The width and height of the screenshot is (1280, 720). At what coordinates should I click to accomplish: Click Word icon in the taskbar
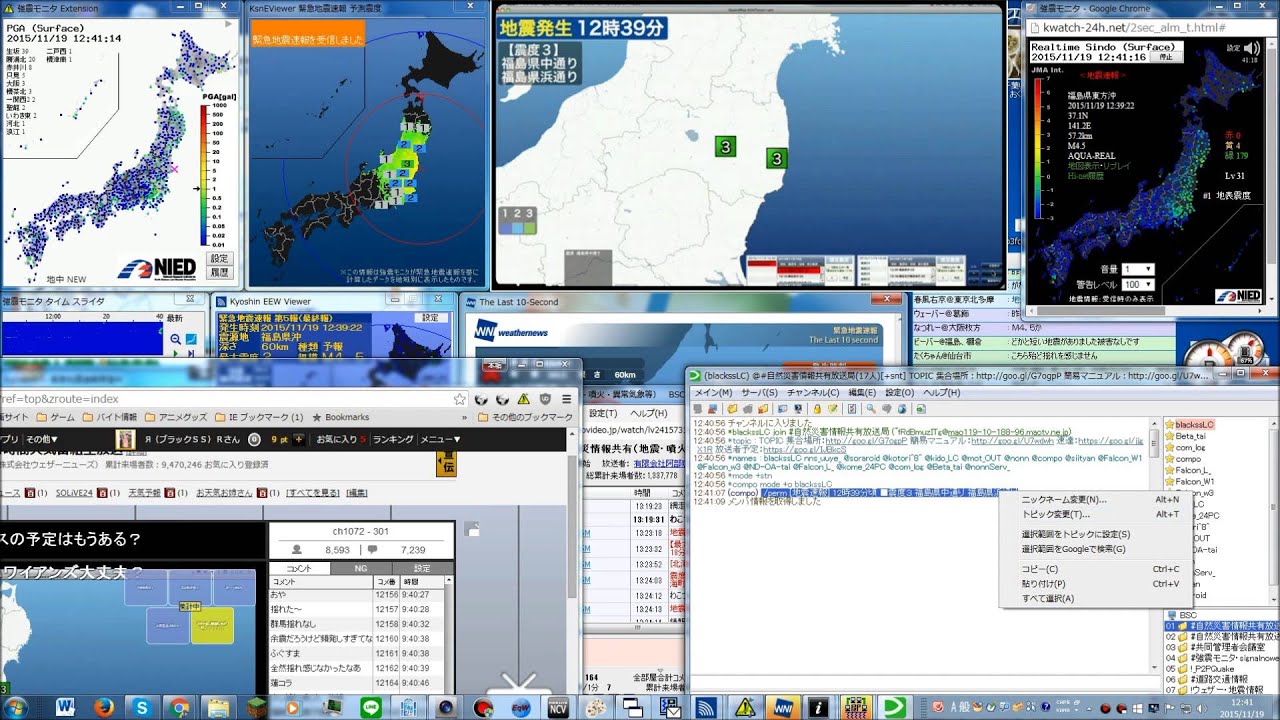[66, 707]
